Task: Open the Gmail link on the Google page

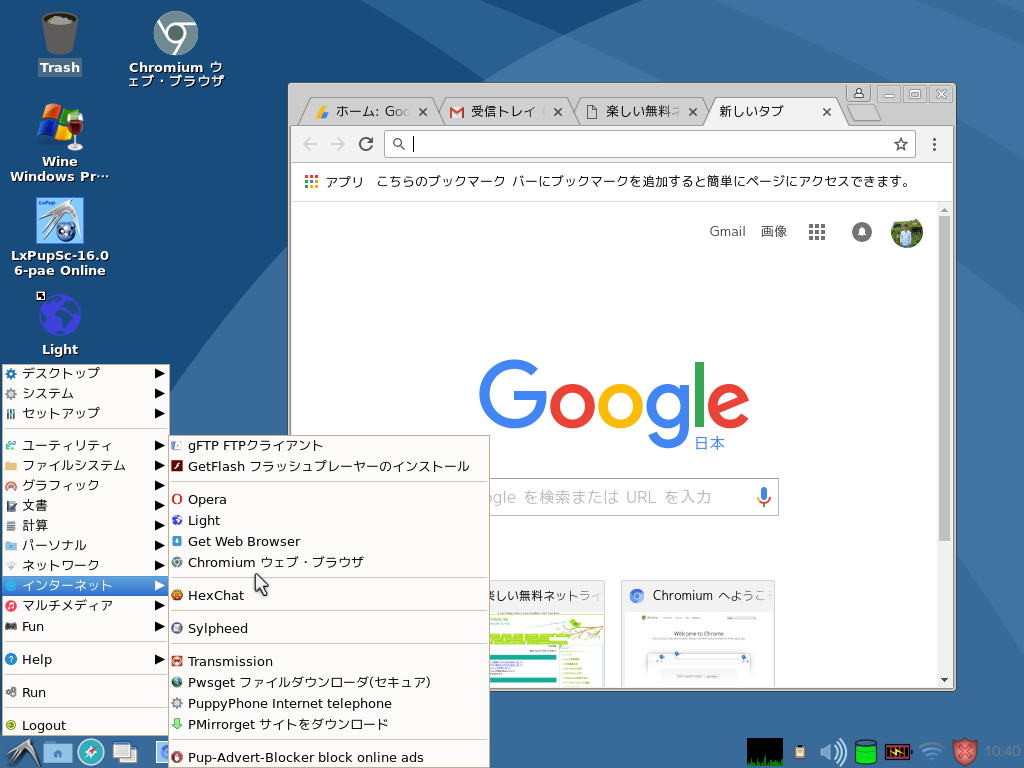Action: (727, 231)
